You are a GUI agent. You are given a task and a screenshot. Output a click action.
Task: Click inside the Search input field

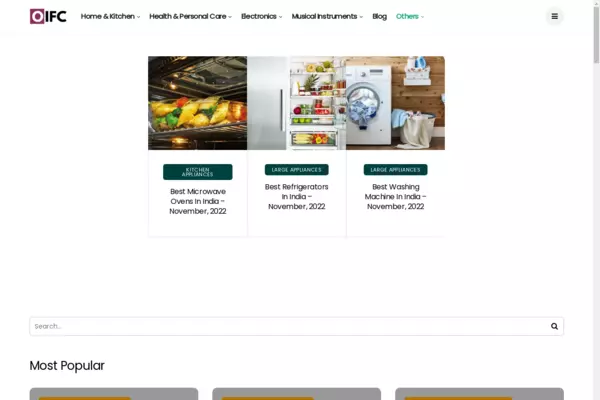280,326
